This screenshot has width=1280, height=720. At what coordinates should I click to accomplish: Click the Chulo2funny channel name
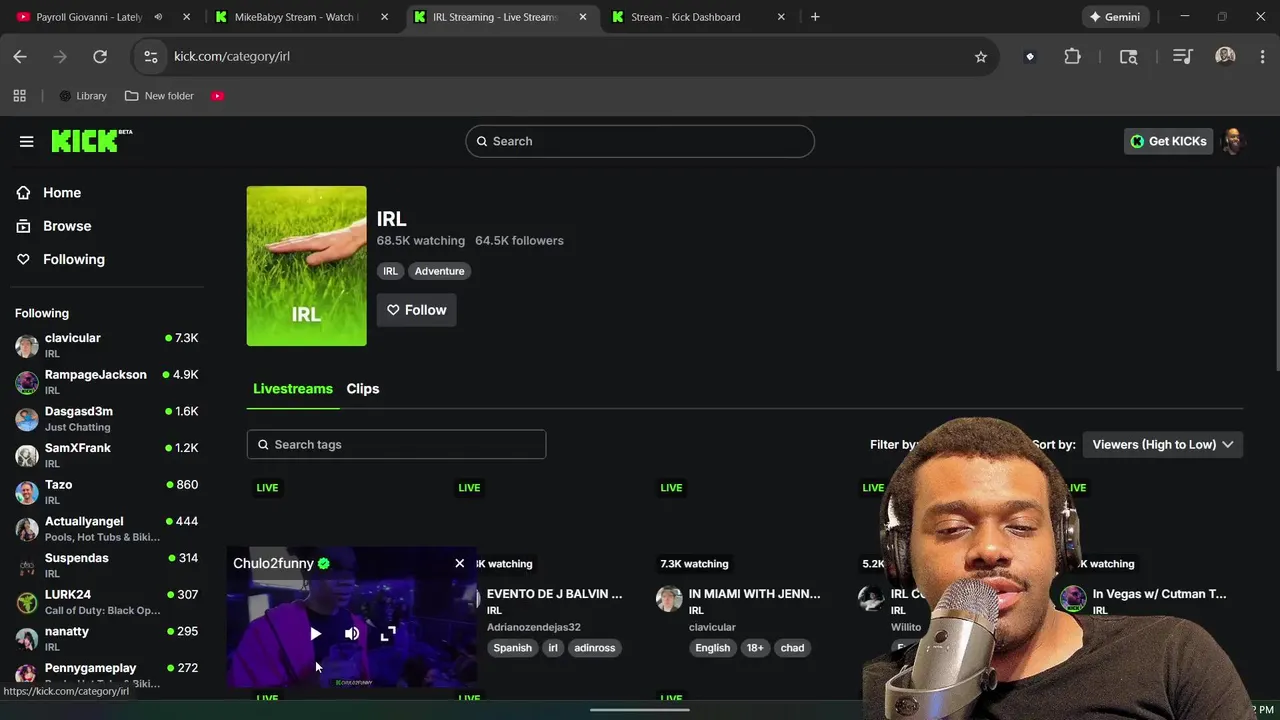coord(273,564)
